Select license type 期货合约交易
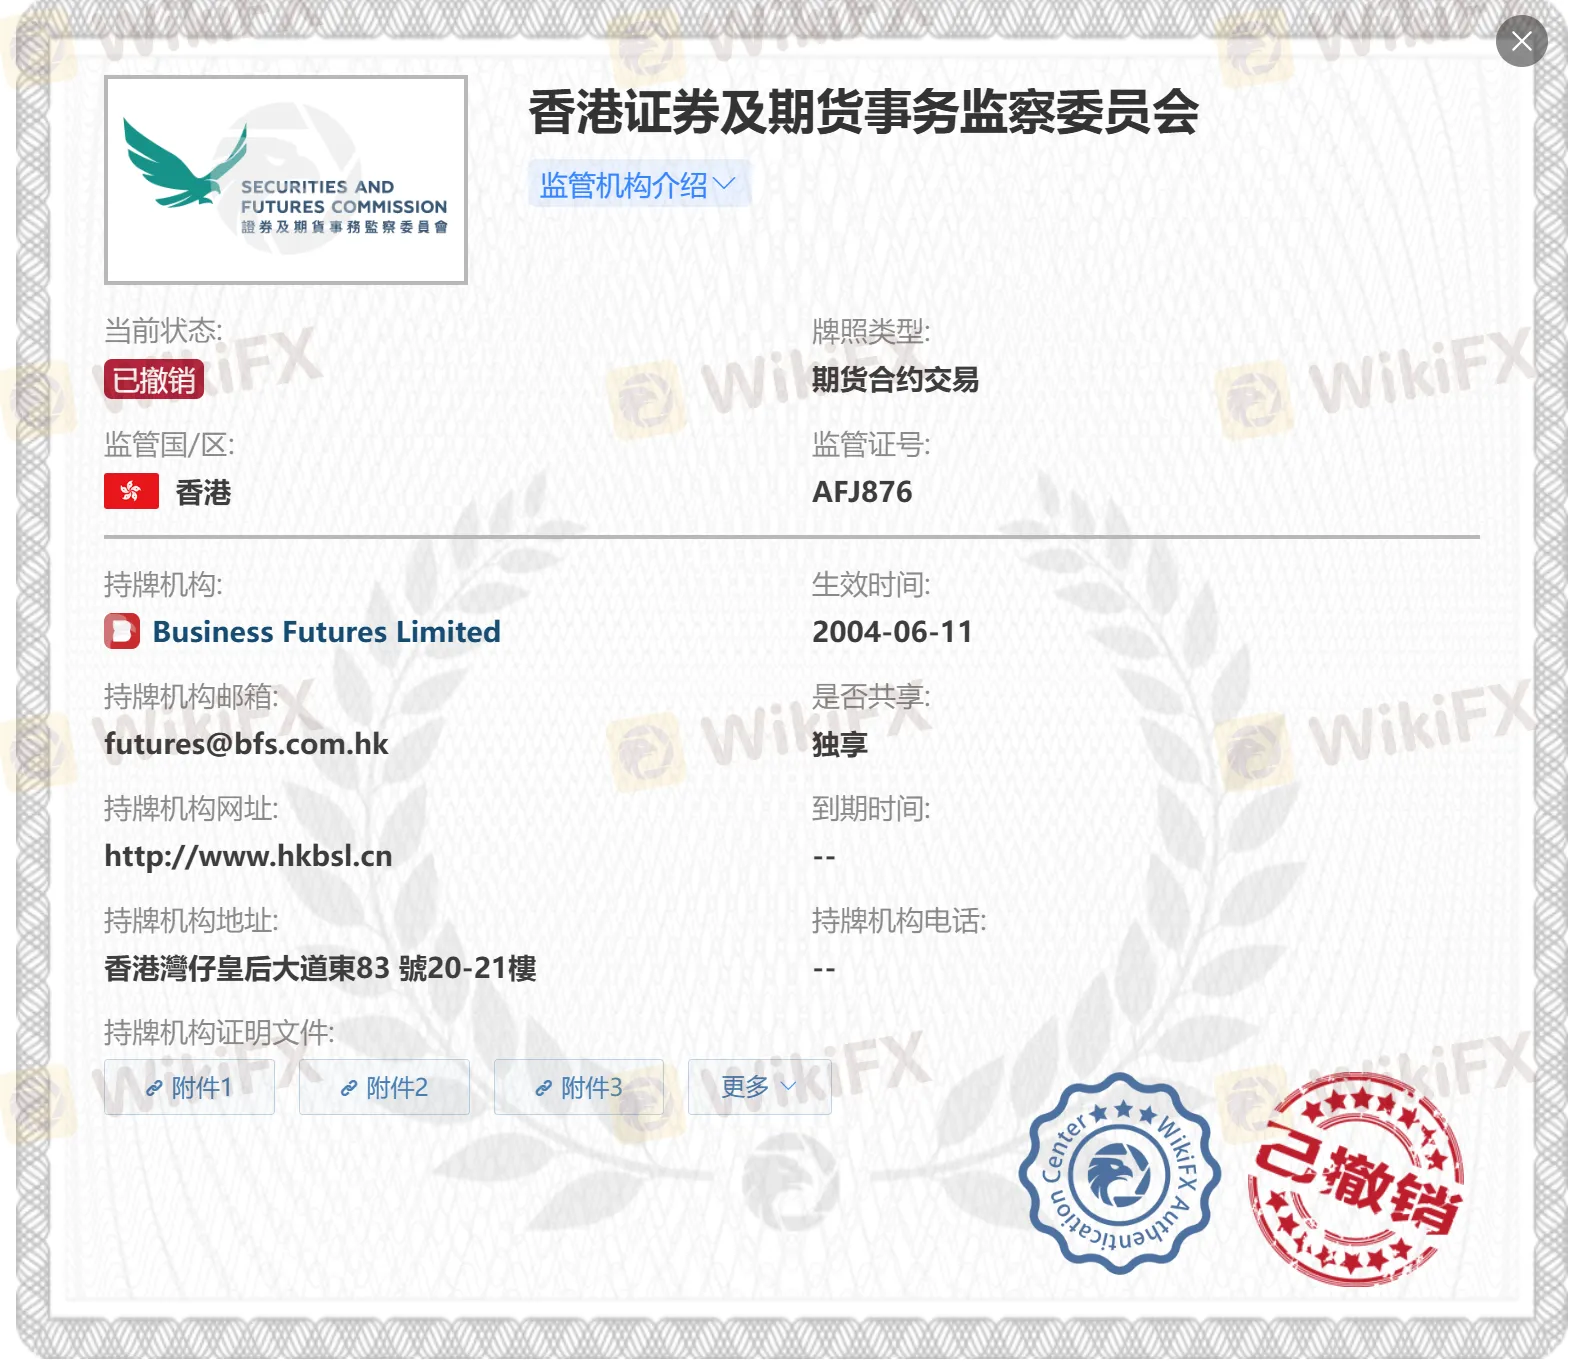This screenshot has width=1574, height=1362. (x=895, y=380)
